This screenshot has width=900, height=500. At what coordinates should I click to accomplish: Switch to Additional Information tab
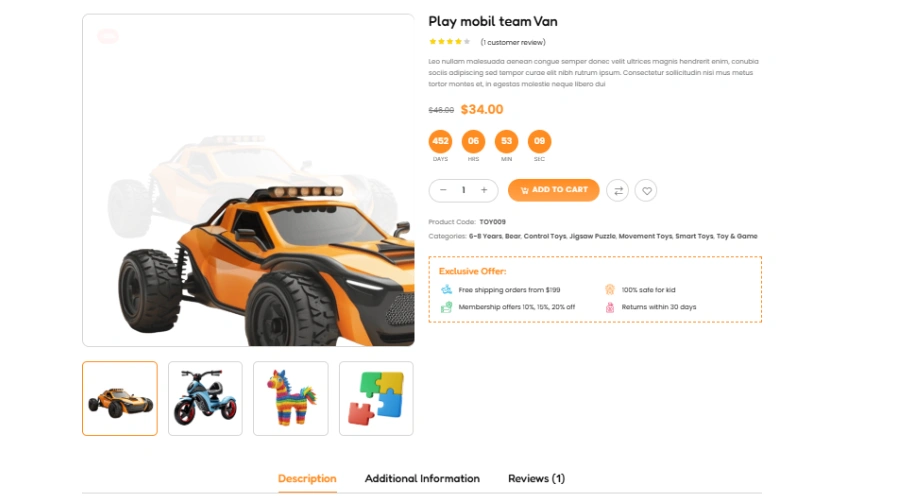(x=422, y=478)
